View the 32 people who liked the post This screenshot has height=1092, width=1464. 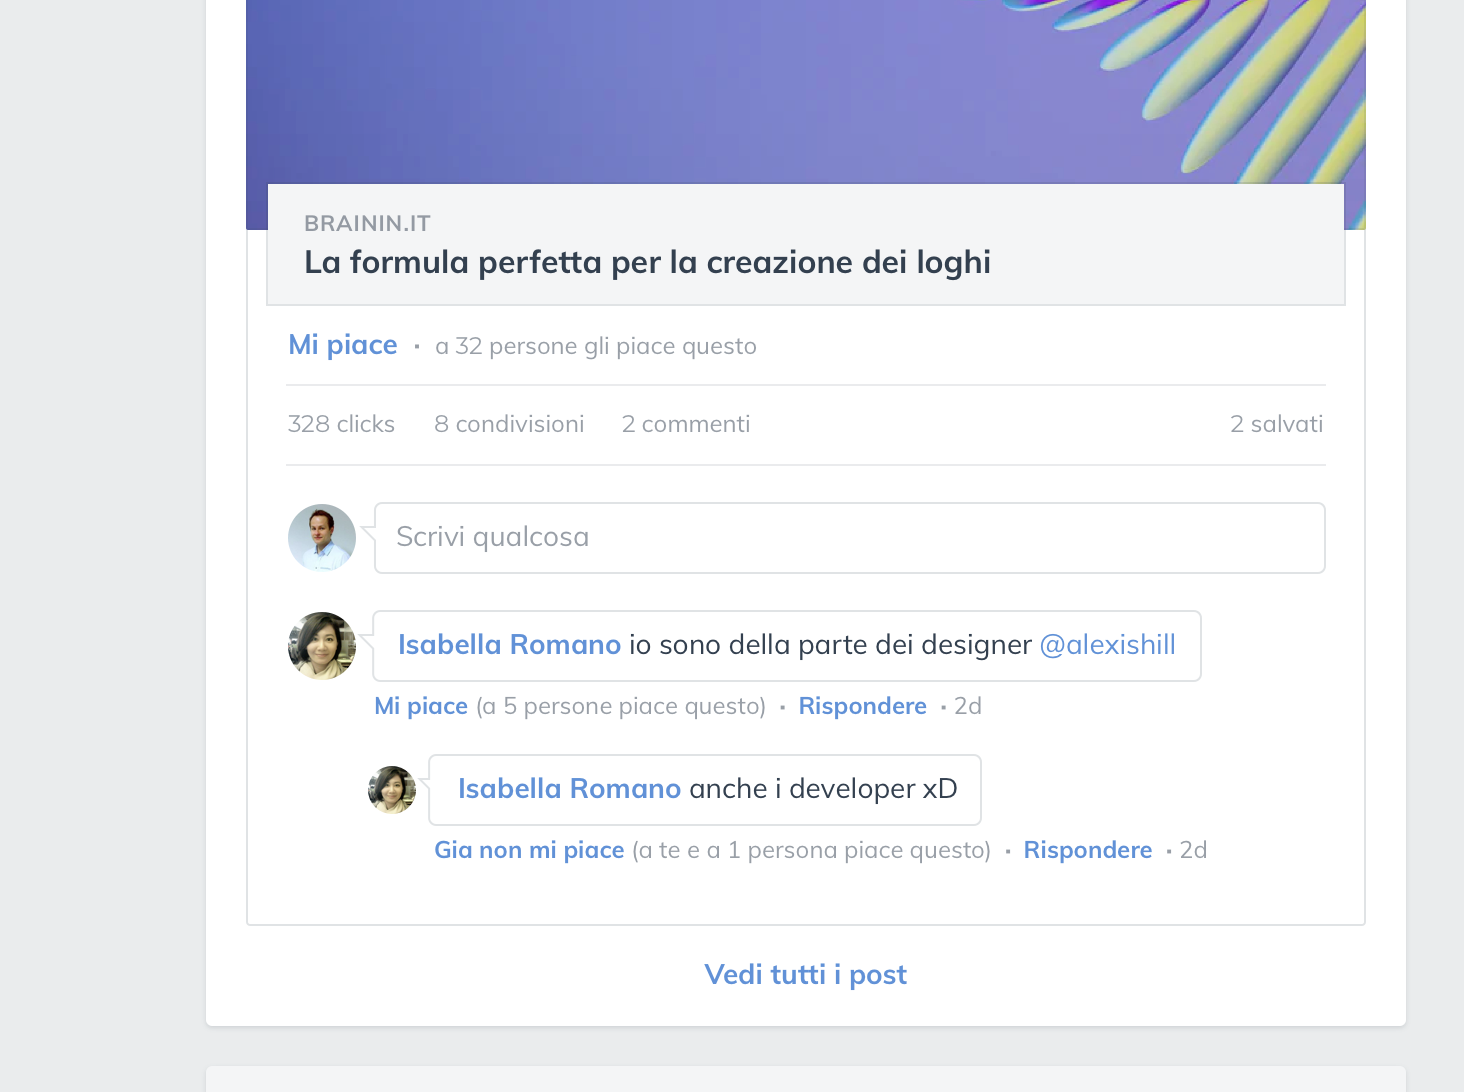pyautogui.click(x=595, y=347)
